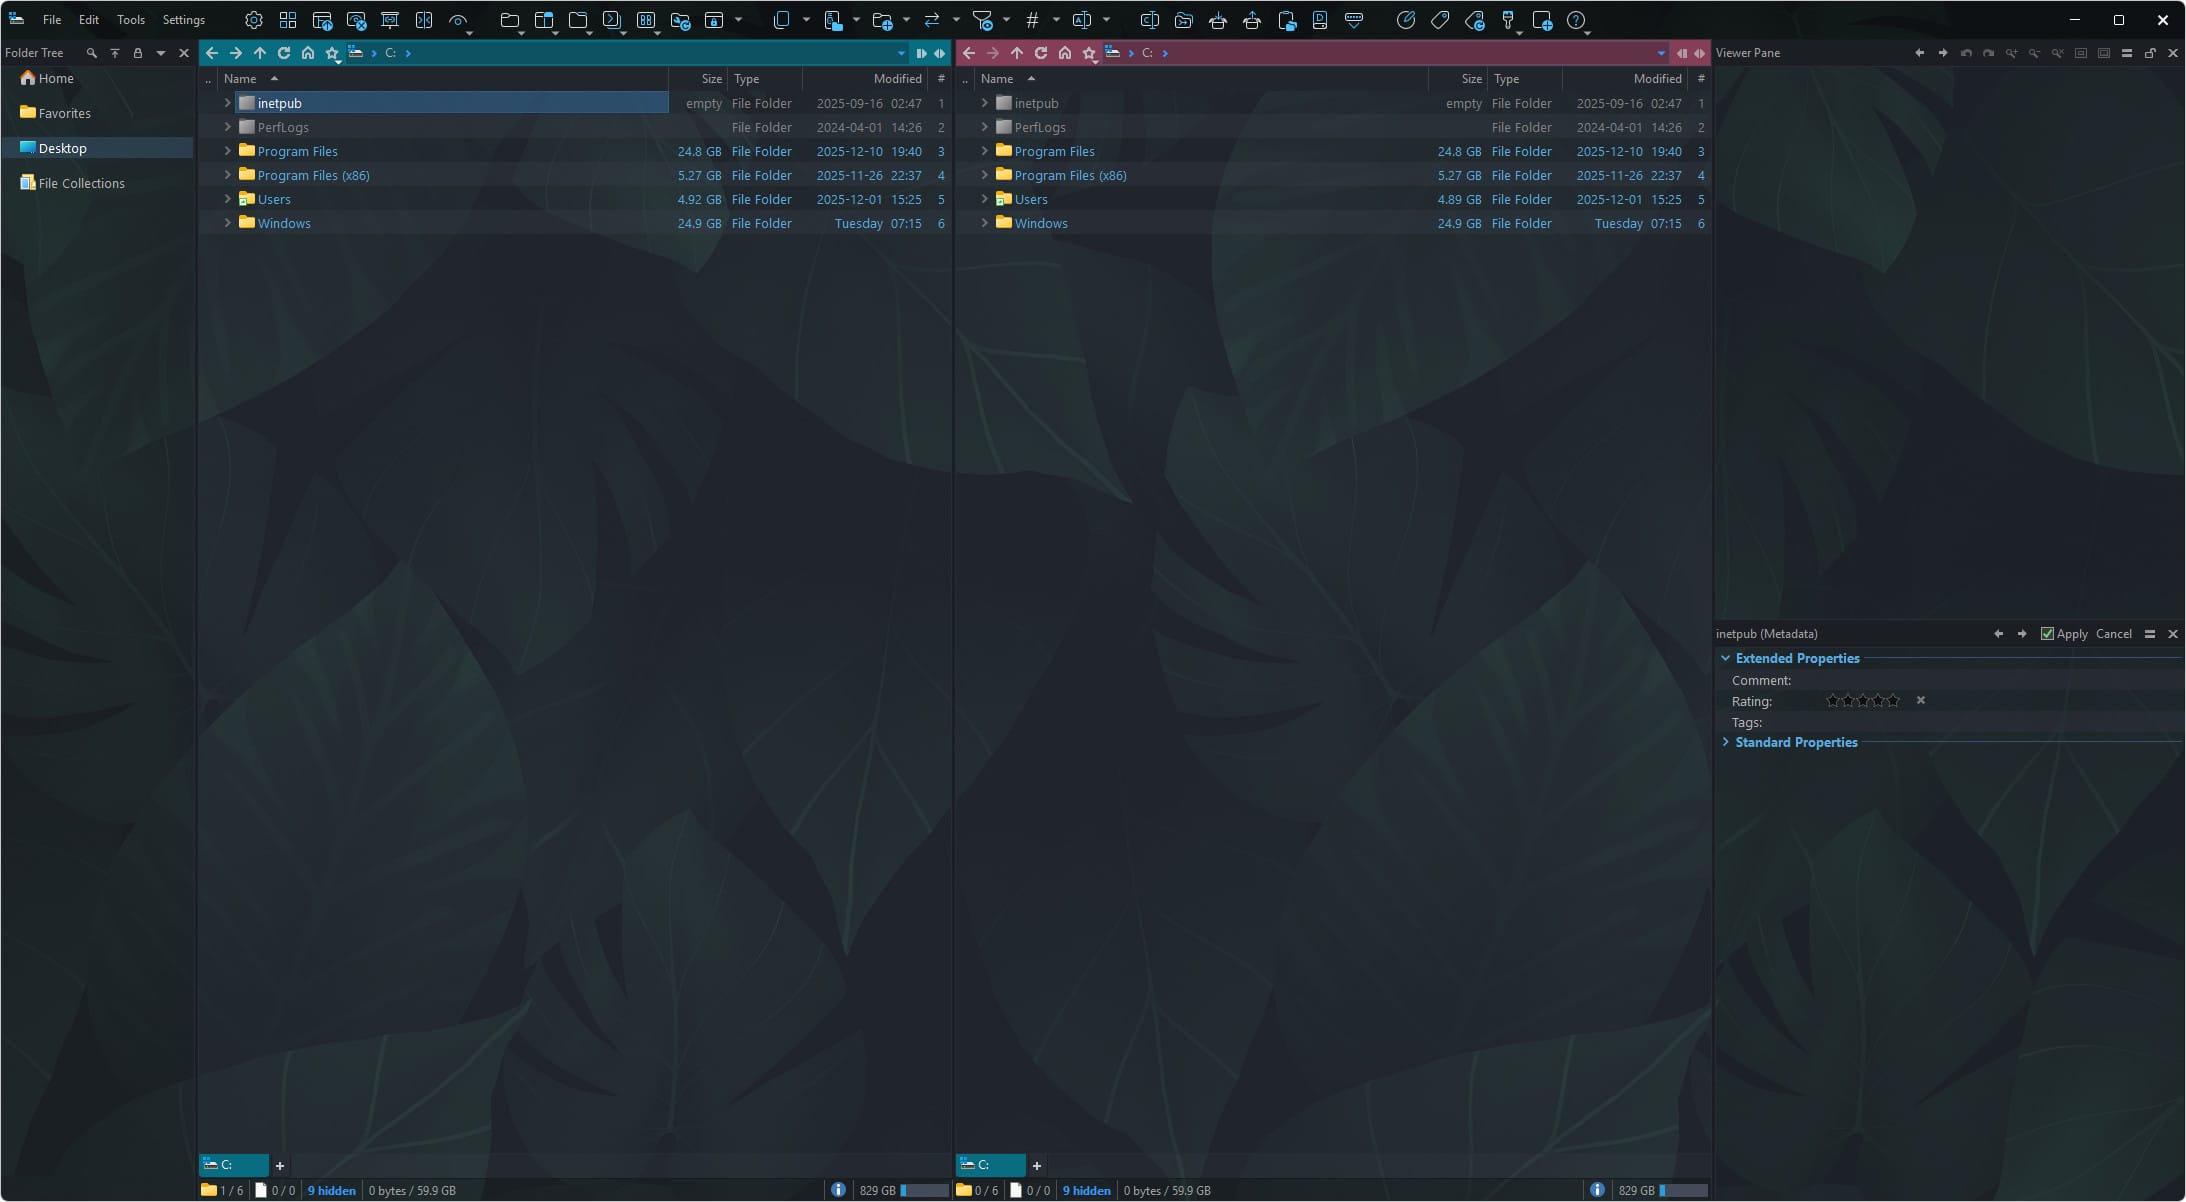Viewport: 2186px width, 1202px height.
Task: Click the tag icon in toolbar
Action: (x=1440, y=20)
